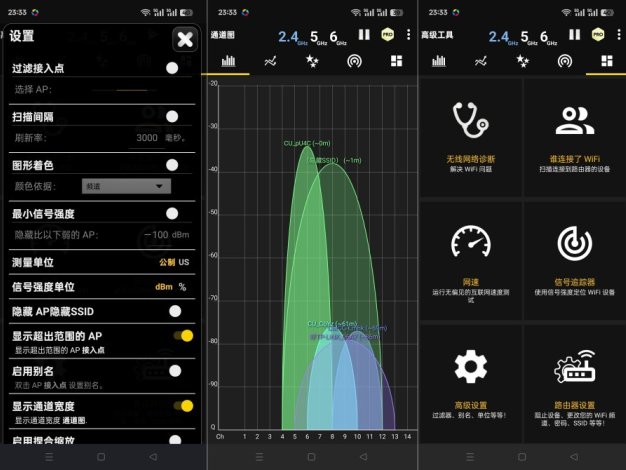The width and height of the screenshot is (626, 470).
Task: Select US measurement unit
Action: (184, 262)
